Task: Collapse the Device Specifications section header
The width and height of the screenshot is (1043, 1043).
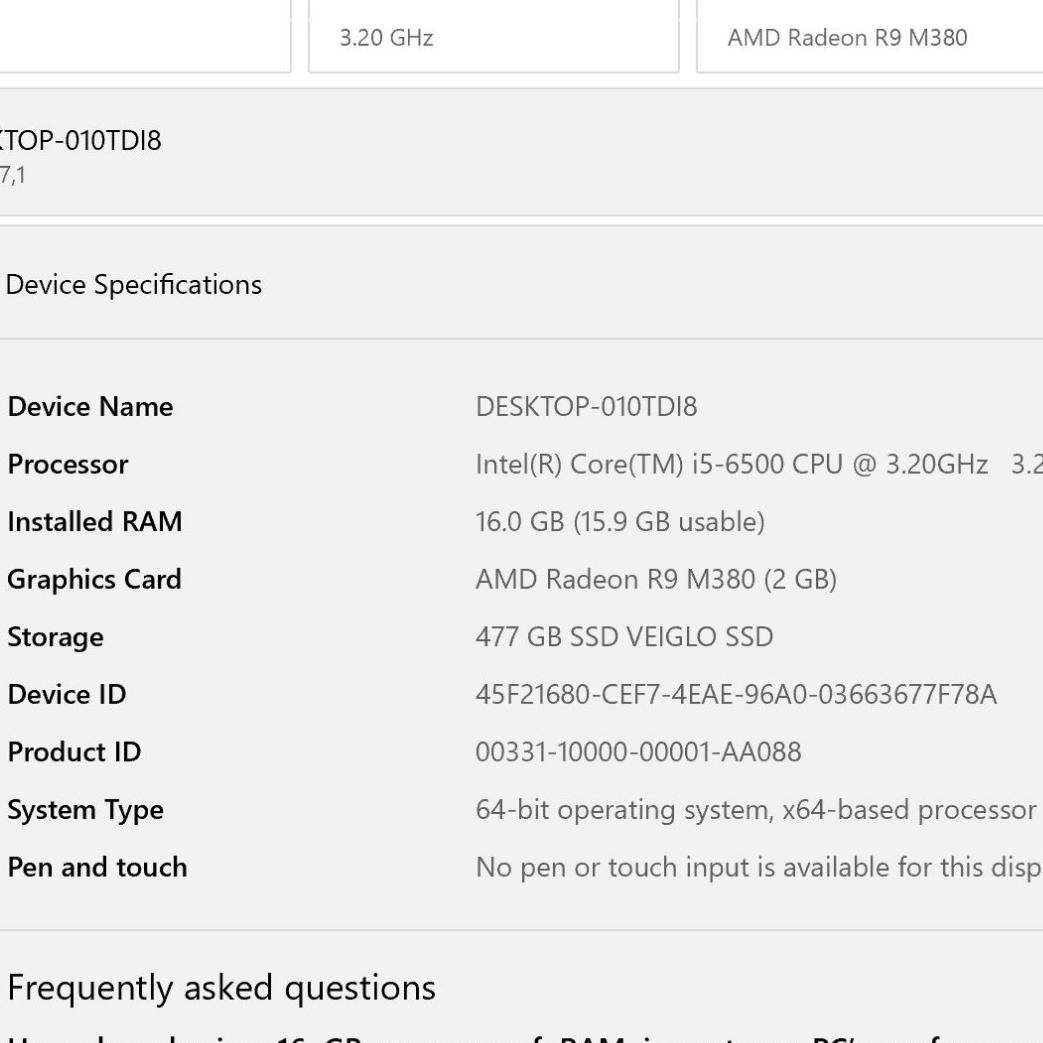Action: click(x=134, y=285)
